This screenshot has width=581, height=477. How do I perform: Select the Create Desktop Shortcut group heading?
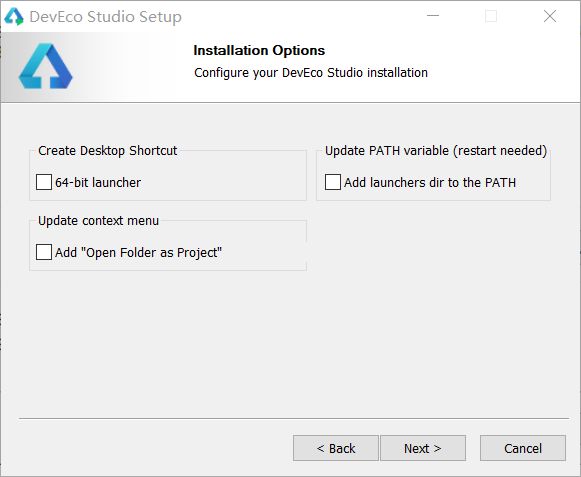click(107, 150)
